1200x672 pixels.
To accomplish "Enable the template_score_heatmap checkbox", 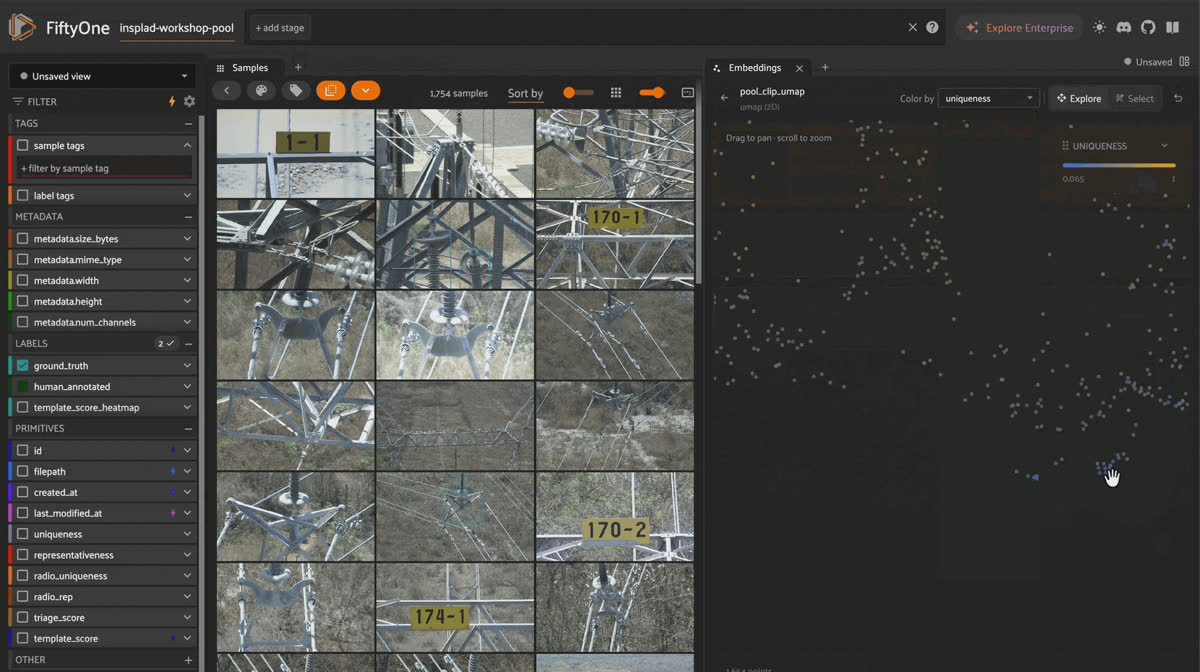I will [x=23, y=408].
